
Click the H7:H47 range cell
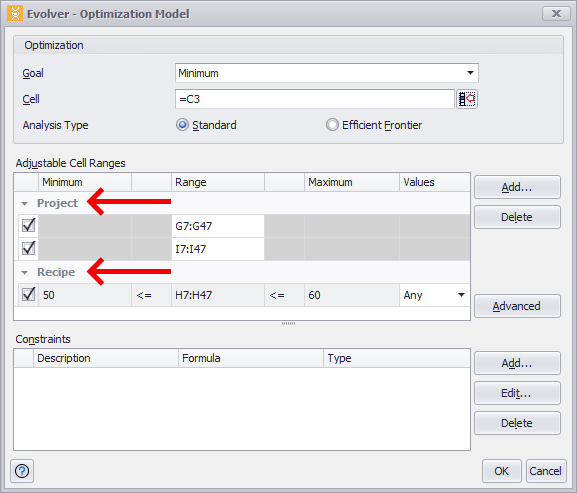point(217,295)
